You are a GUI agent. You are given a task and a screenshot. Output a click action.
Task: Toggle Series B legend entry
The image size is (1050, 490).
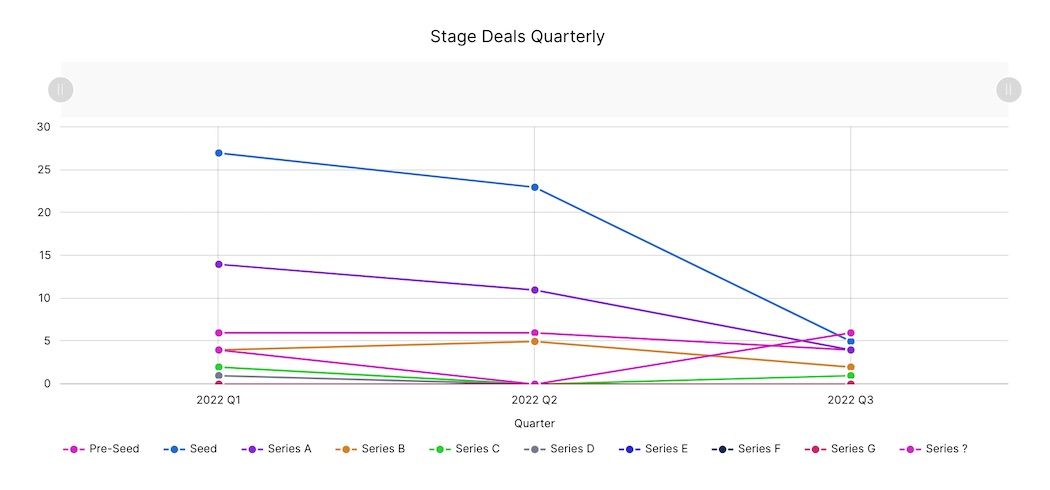pyautogui.click(x=371, y=449)
